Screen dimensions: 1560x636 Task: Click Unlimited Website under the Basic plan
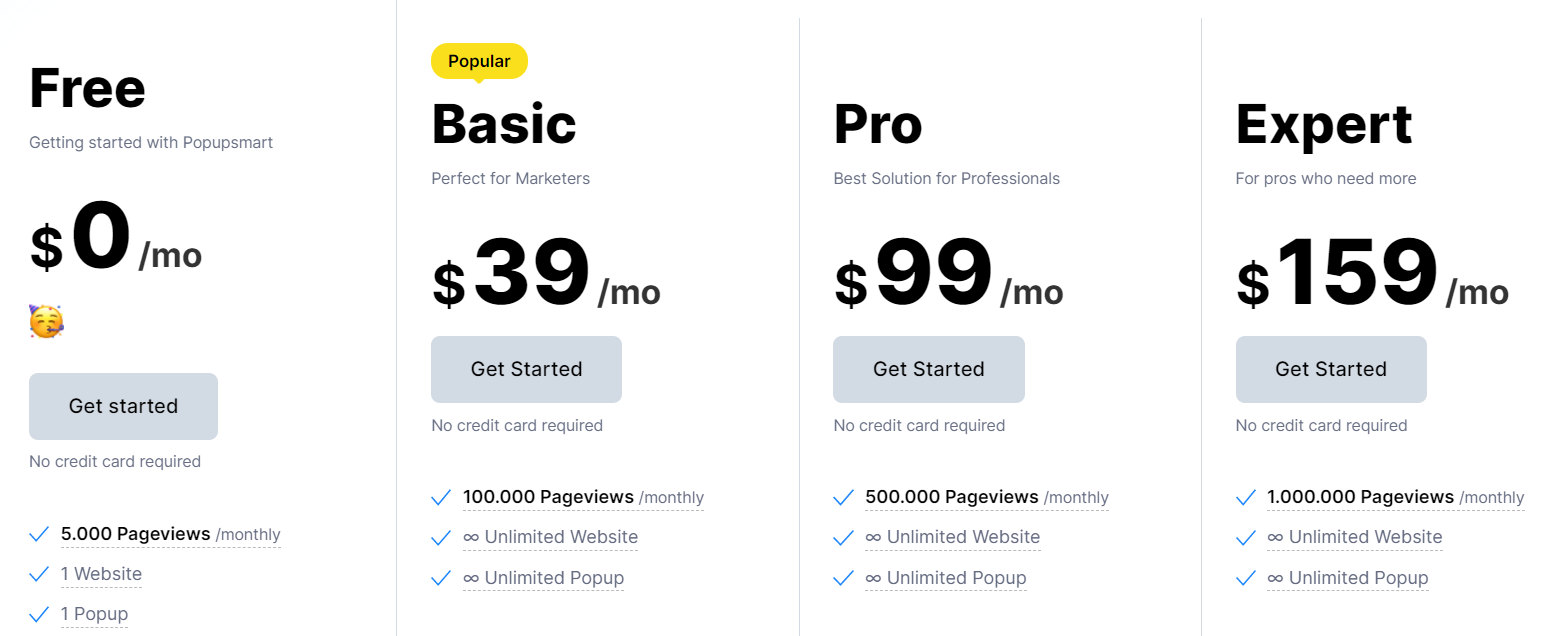(550, 537)
